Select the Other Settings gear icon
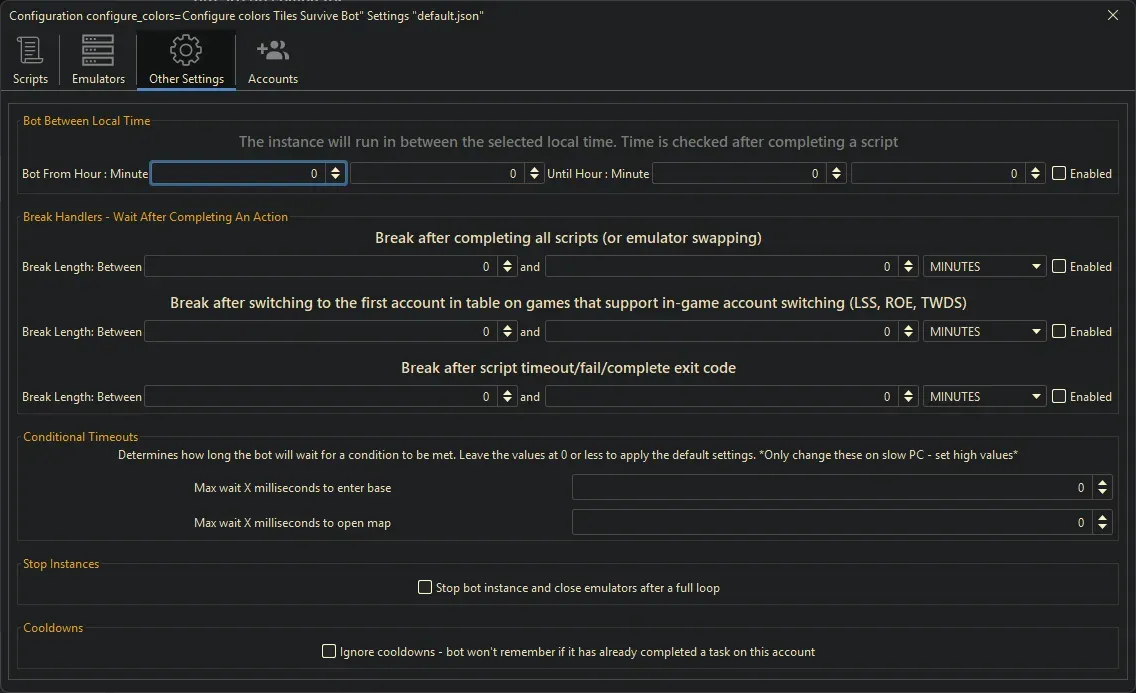Image resolution: width=1136 pixels, height=693 pixels. [x=186, y=51]
